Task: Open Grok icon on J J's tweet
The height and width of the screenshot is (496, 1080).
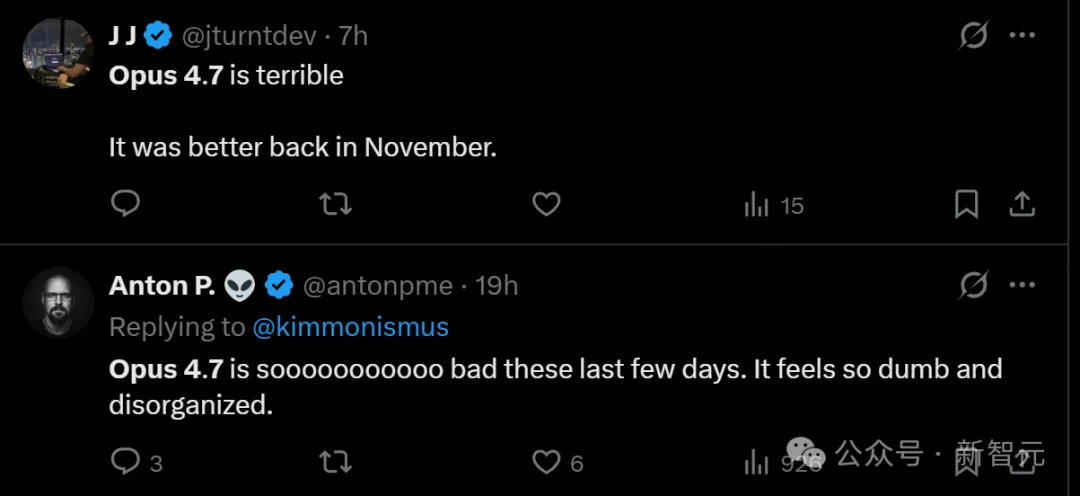Action: (x=973, y=36)
